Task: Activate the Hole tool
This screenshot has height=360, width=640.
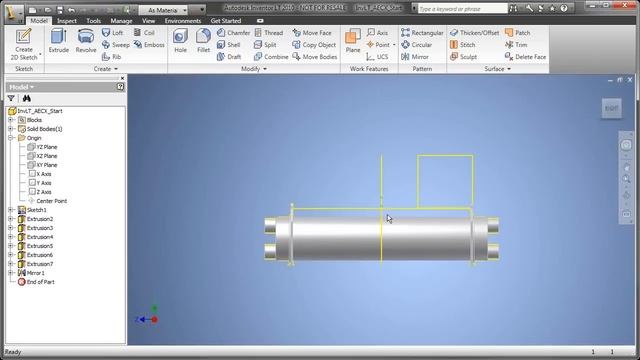Action: [180, 41]
